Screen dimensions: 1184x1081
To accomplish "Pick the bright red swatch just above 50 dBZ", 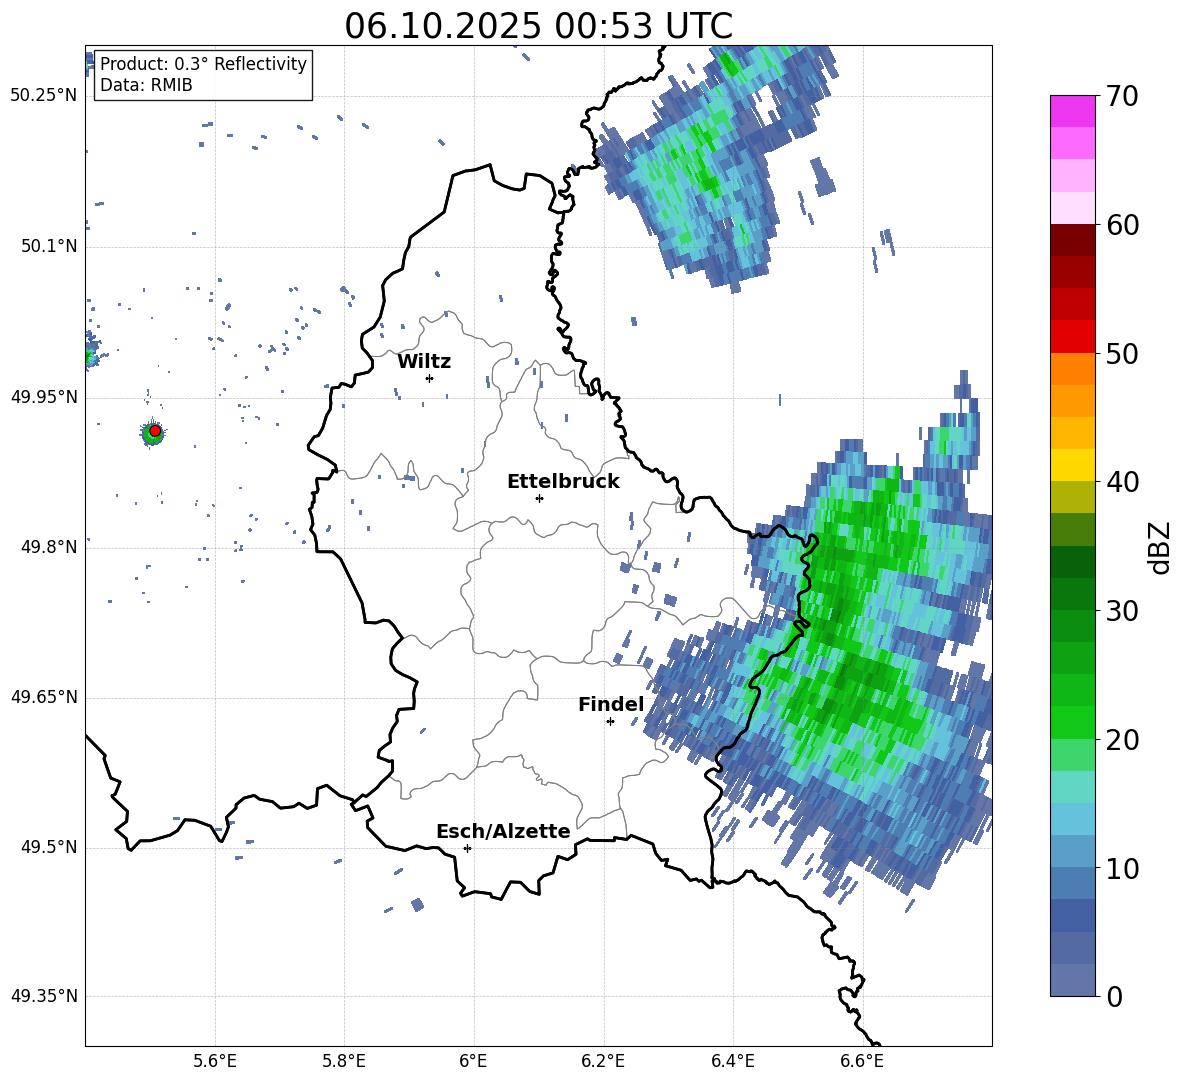I will pyautogui.click(x=1072, y=337).
